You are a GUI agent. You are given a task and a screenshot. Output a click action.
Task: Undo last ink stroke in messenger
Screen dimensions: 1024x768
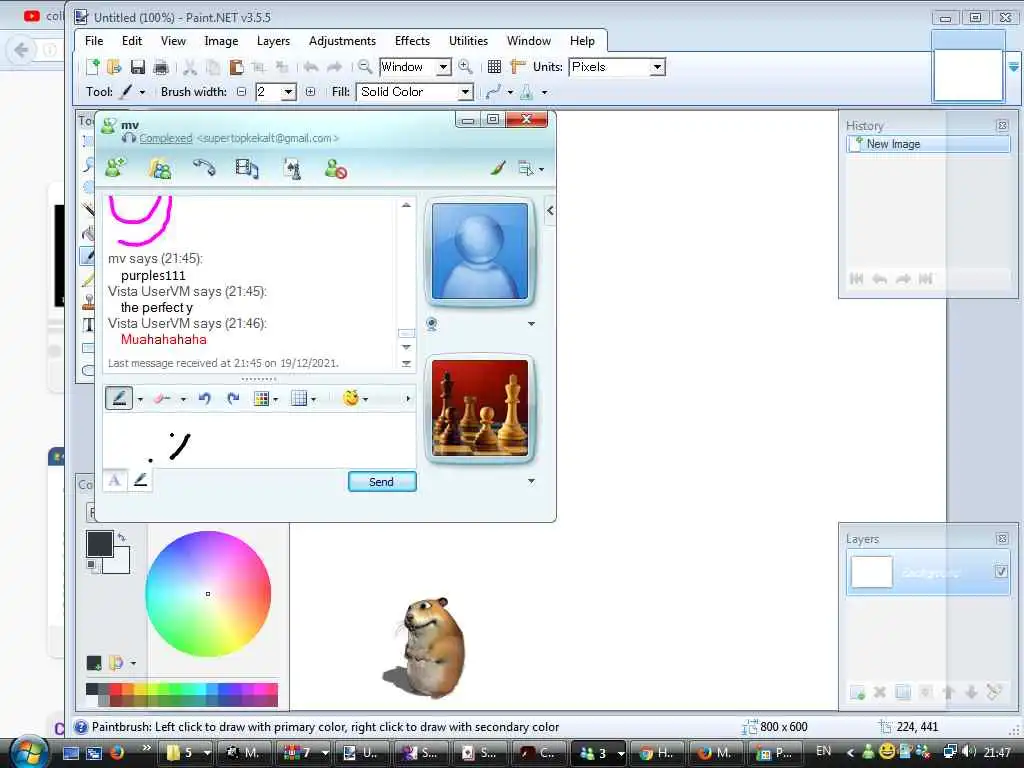coord(204,398)
